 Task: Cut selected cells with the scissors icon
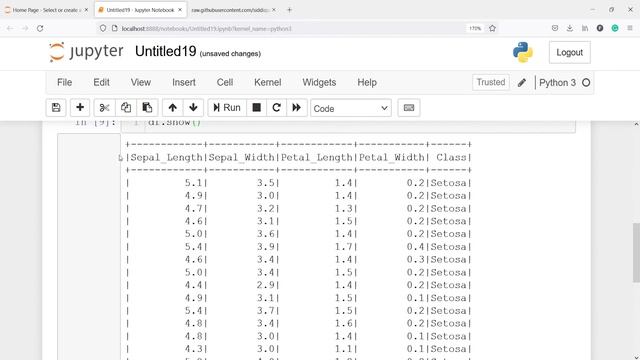[104, 108]
